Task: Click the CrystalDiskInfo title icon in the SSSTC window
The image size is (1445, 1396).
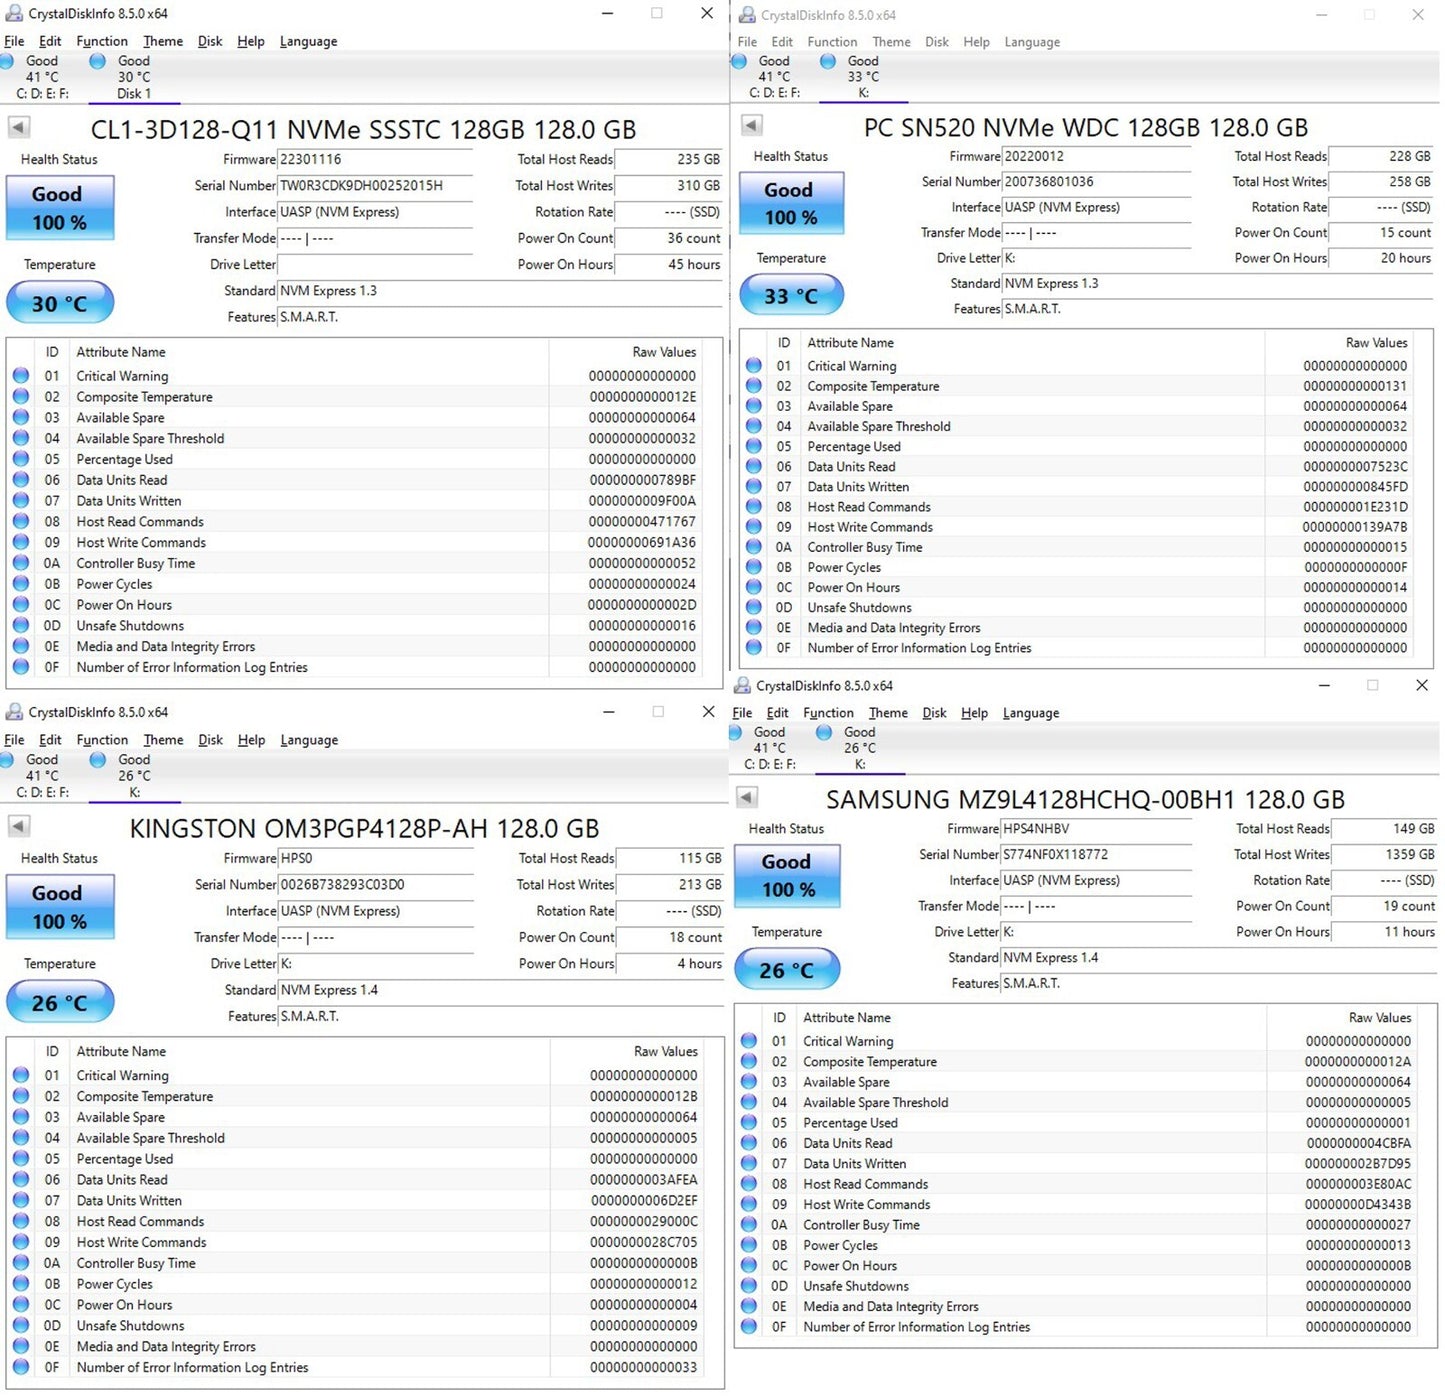Action: pyautogui.click(x=14, y=13)
